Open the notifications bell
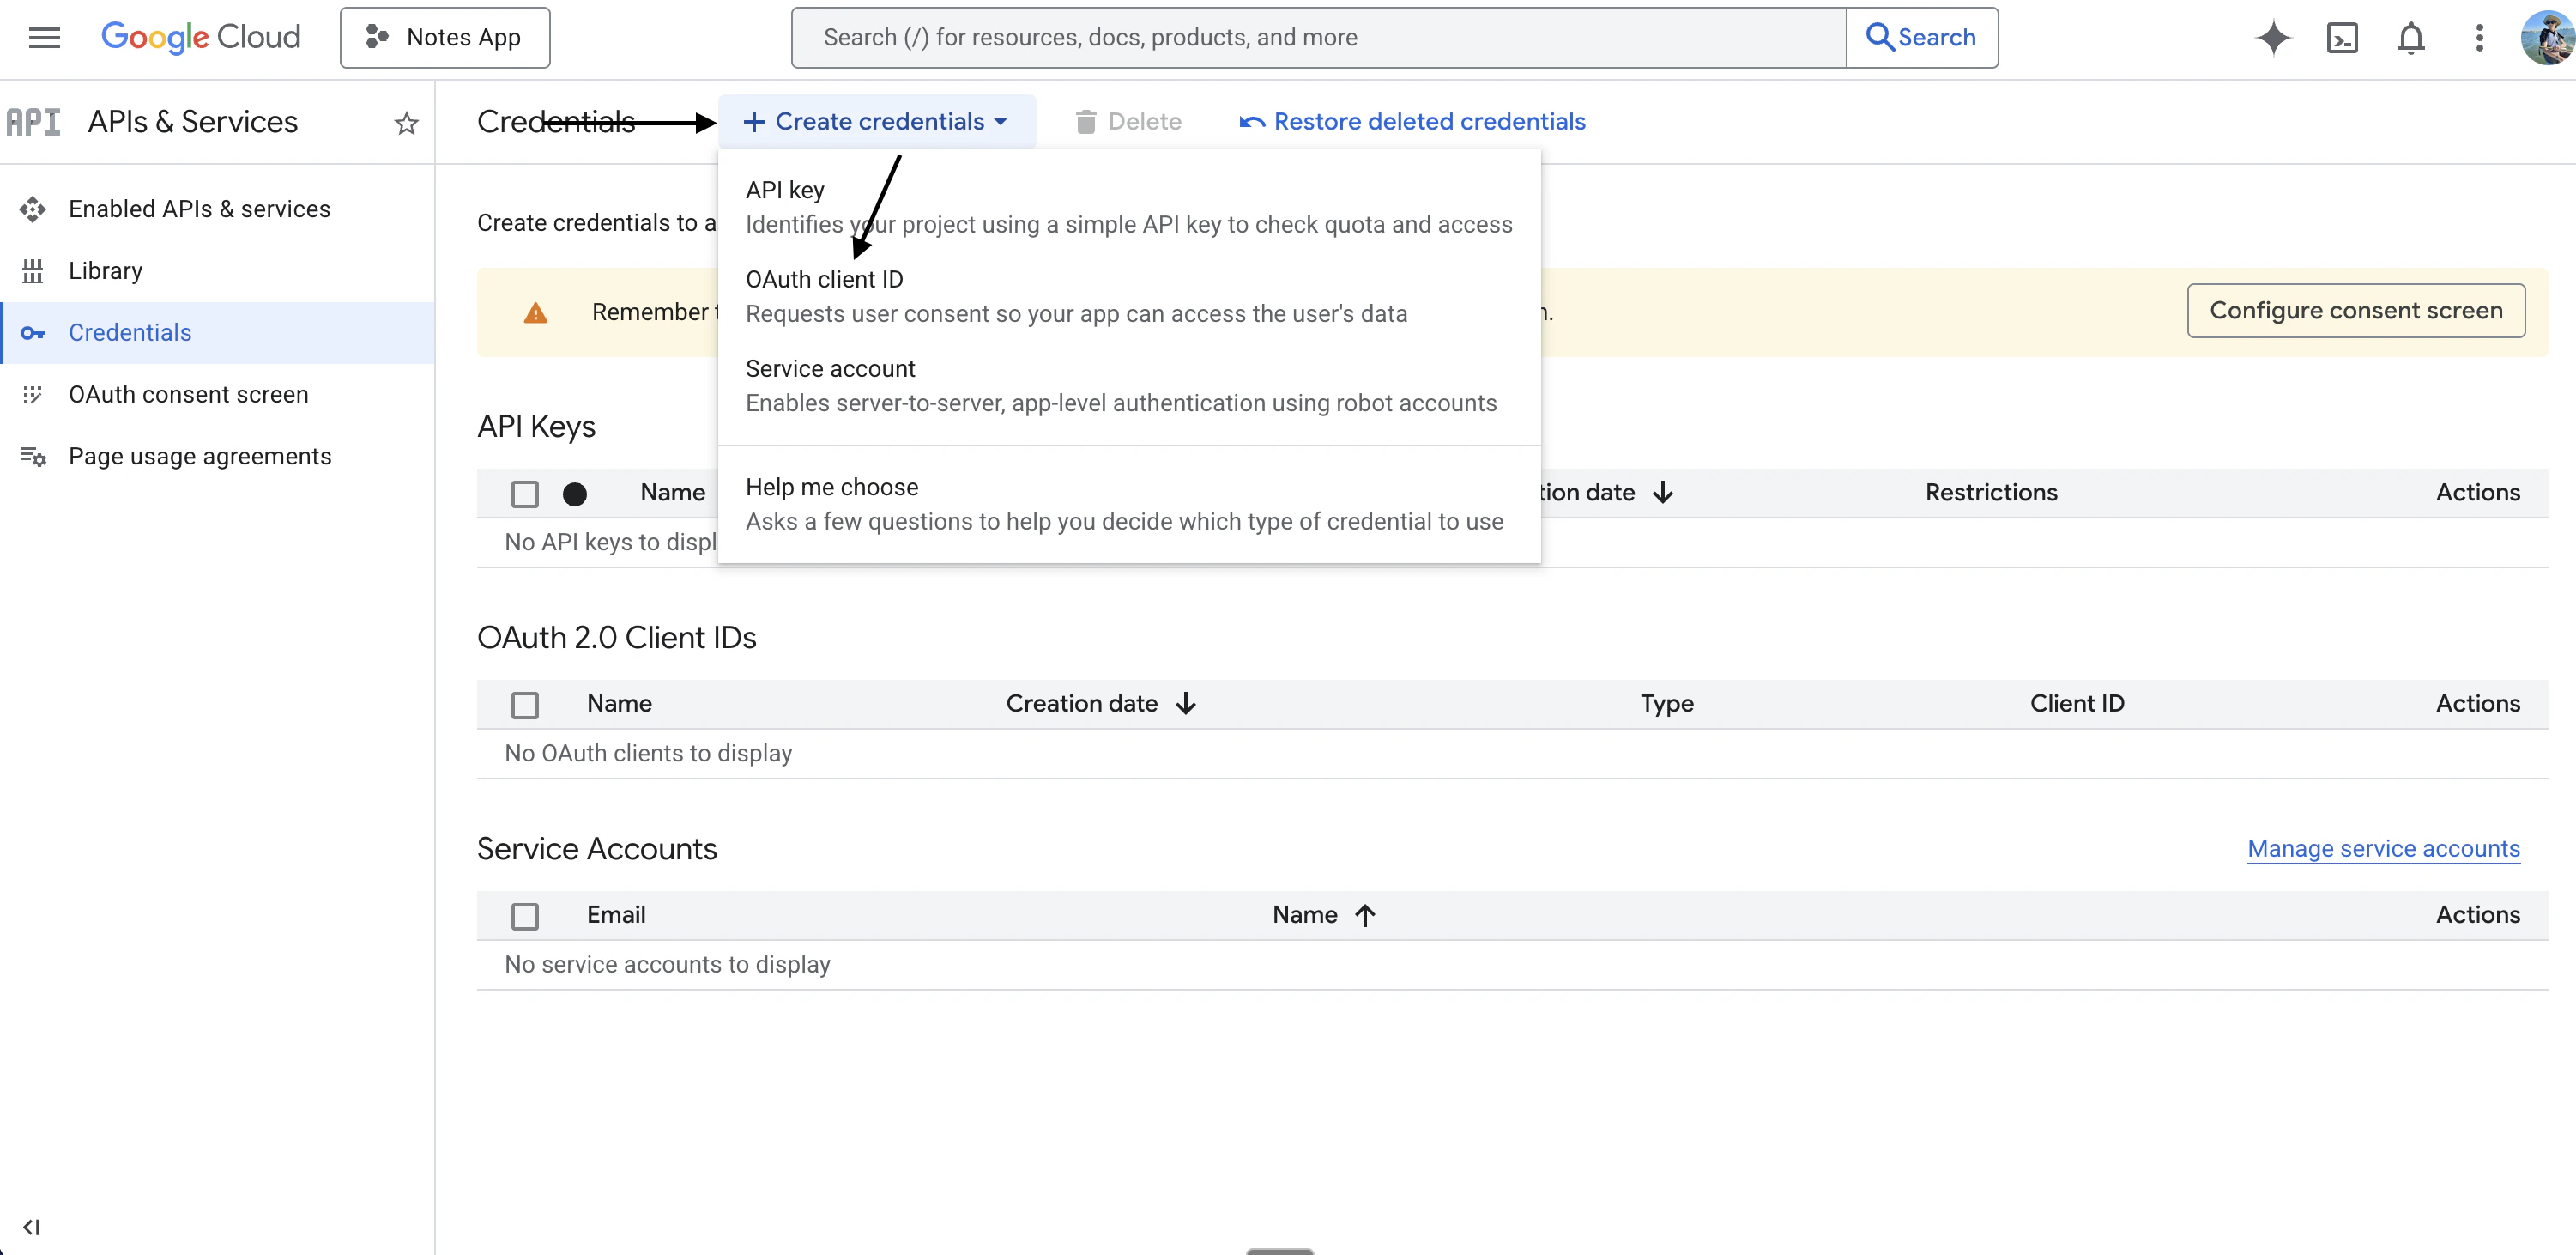The image size is (2576, 1255). point(2411,38)
